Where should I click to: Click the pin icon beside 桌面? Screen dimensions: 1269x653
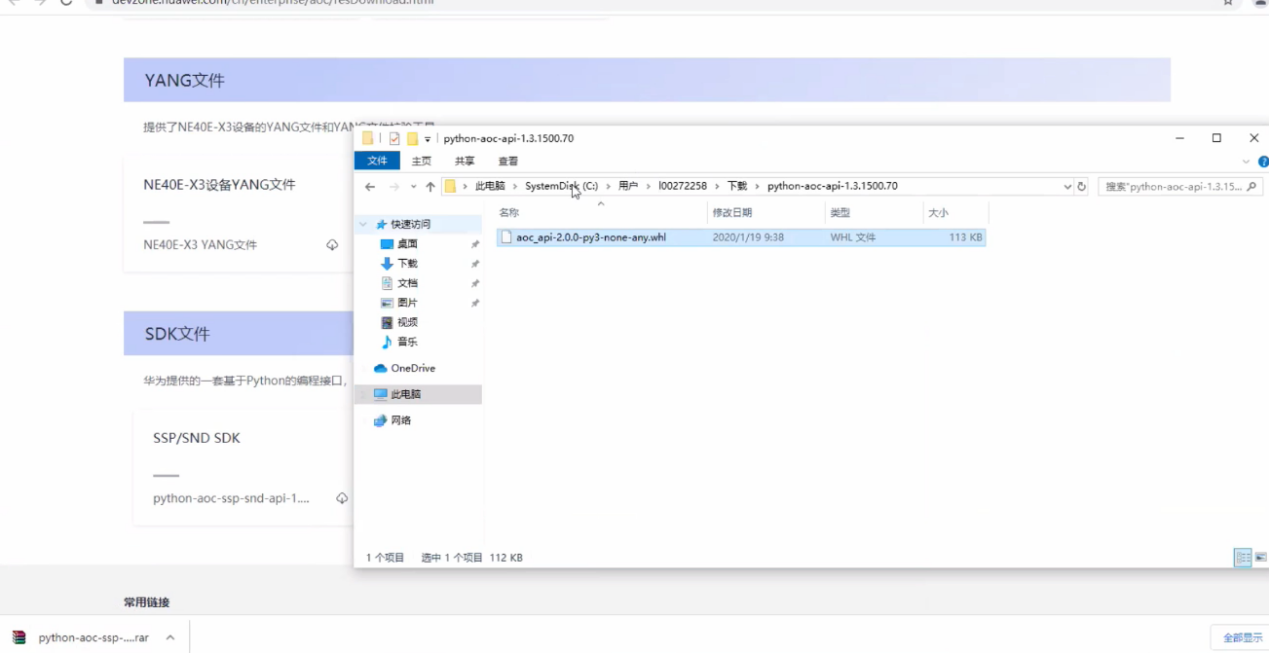tap(475, 245)
